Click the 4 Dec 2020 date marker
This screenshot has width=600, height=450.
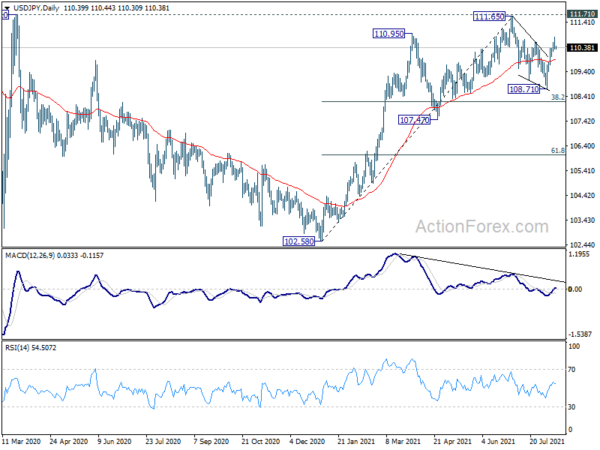307,441
